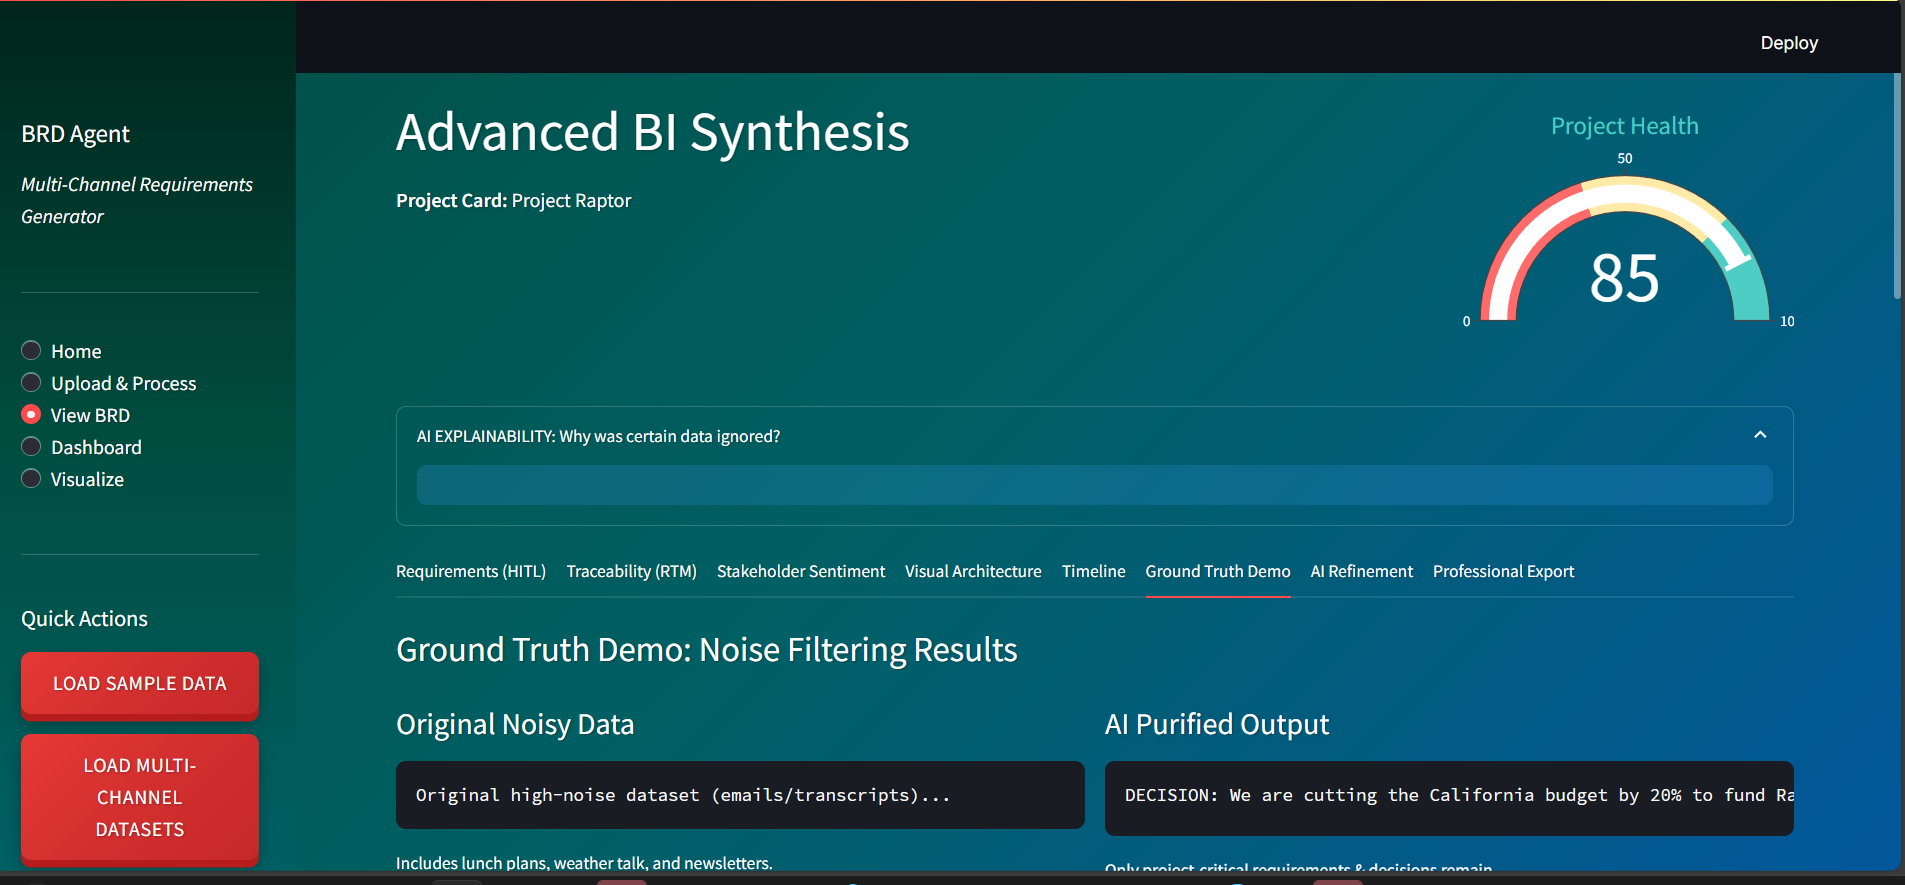Screen dimensions: 1905x885
Task: Switch to the Visual Architecture tab
Action: point(973,571)
